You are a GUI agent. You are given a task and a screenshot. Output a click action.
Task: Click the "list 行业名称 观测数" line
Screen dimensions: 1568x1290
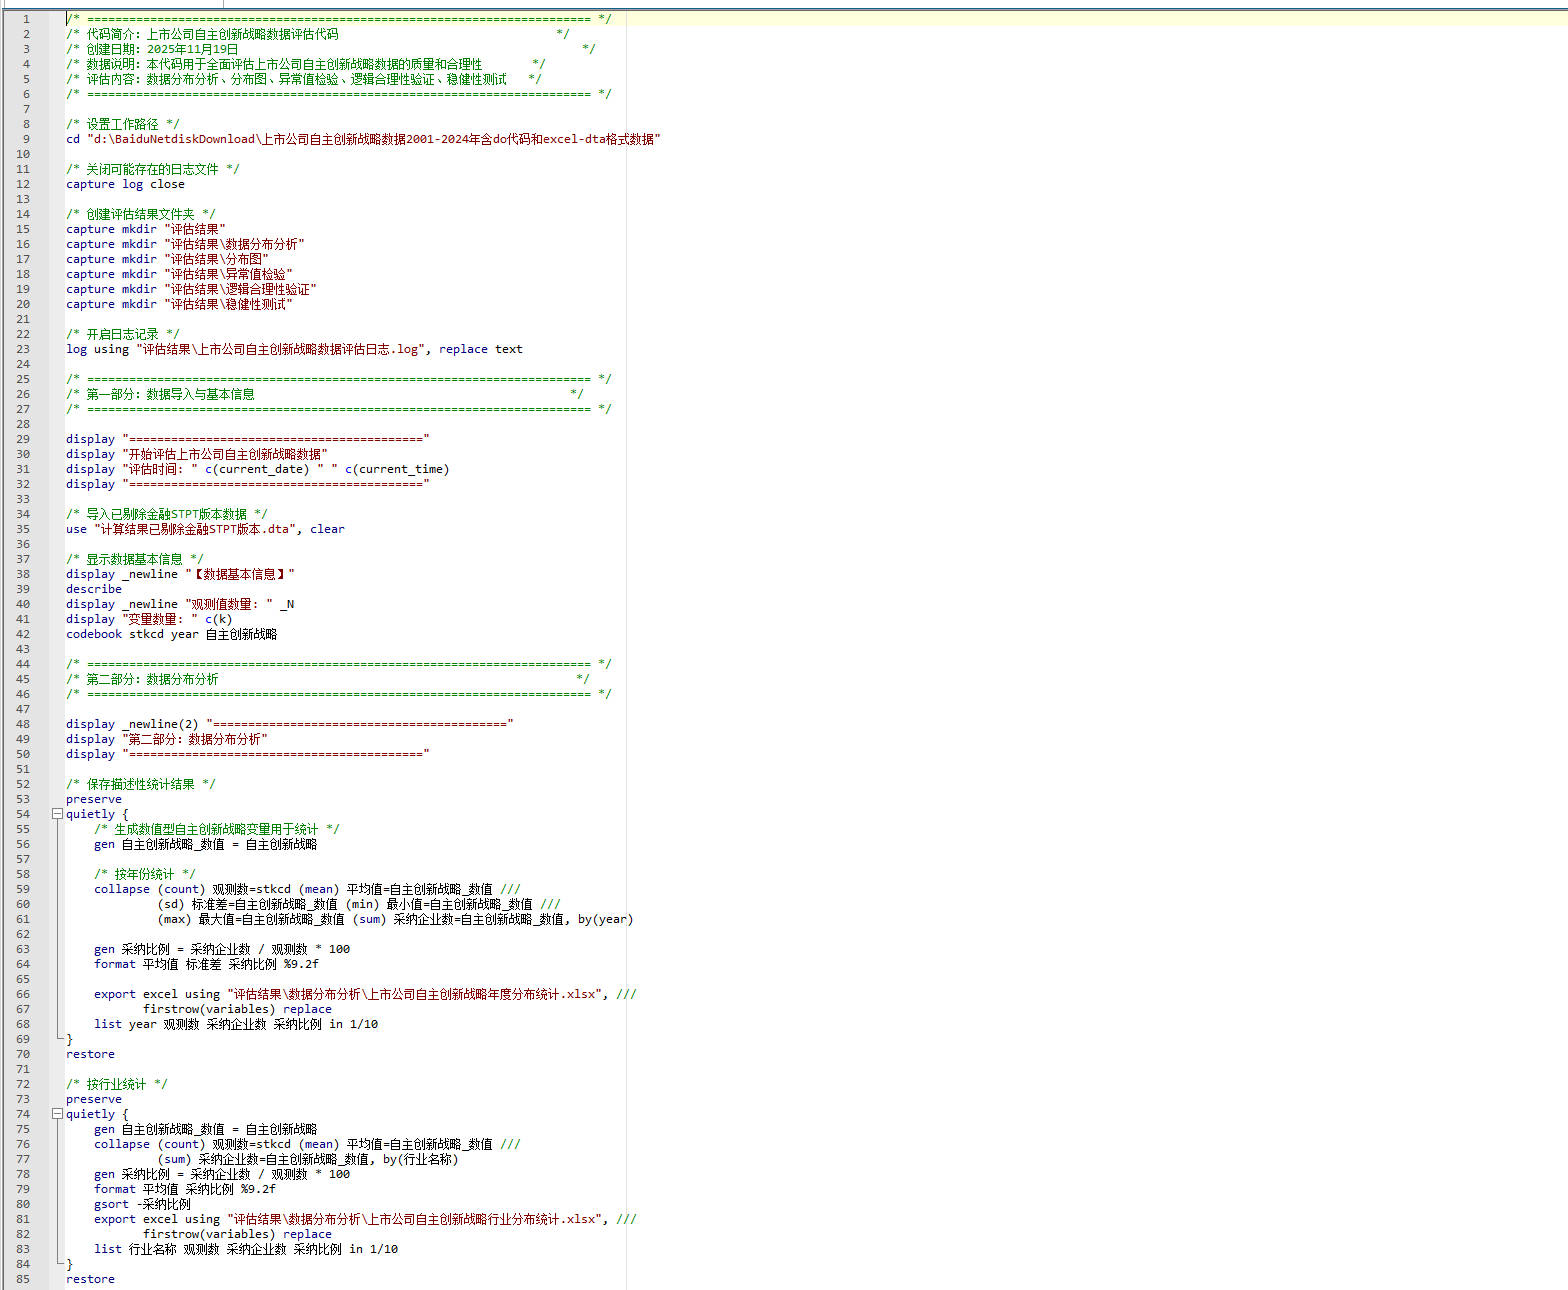[246, 1249]
